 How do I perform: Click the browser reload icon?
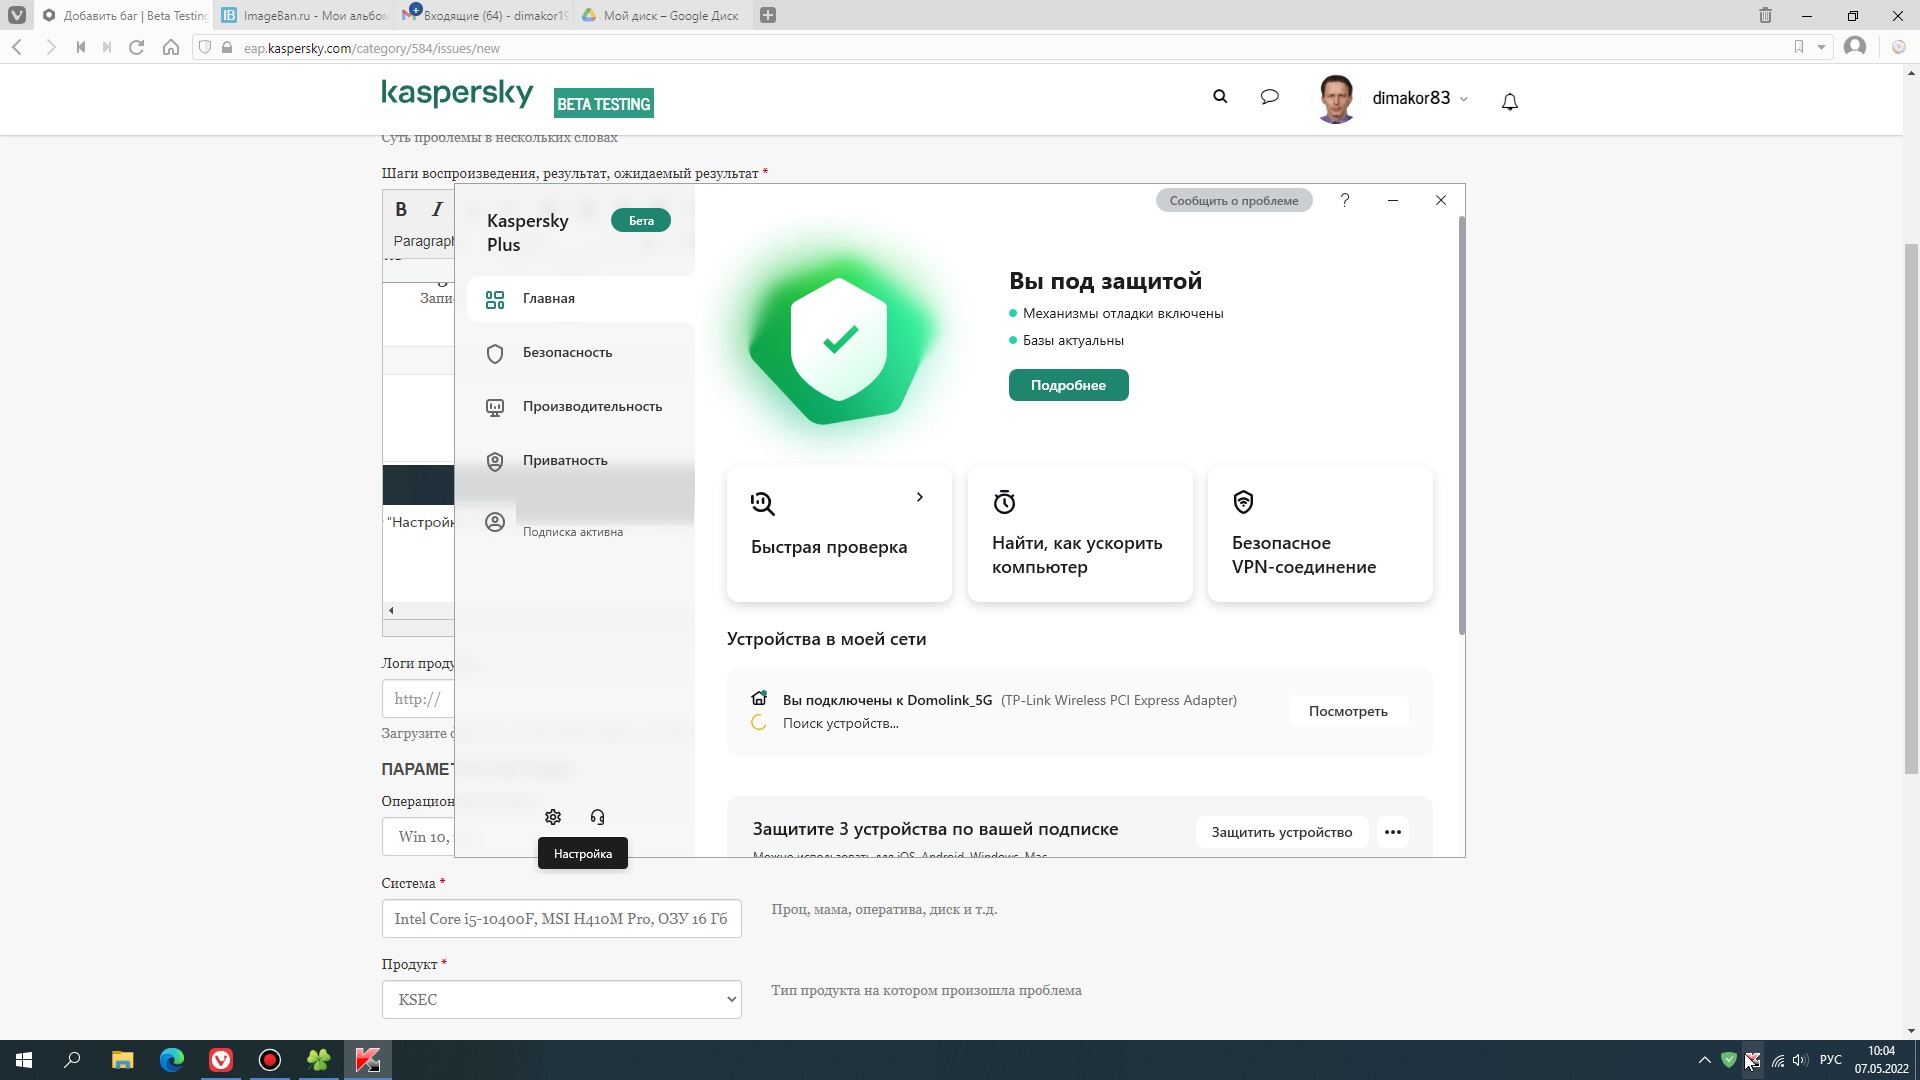coord(137,47)
